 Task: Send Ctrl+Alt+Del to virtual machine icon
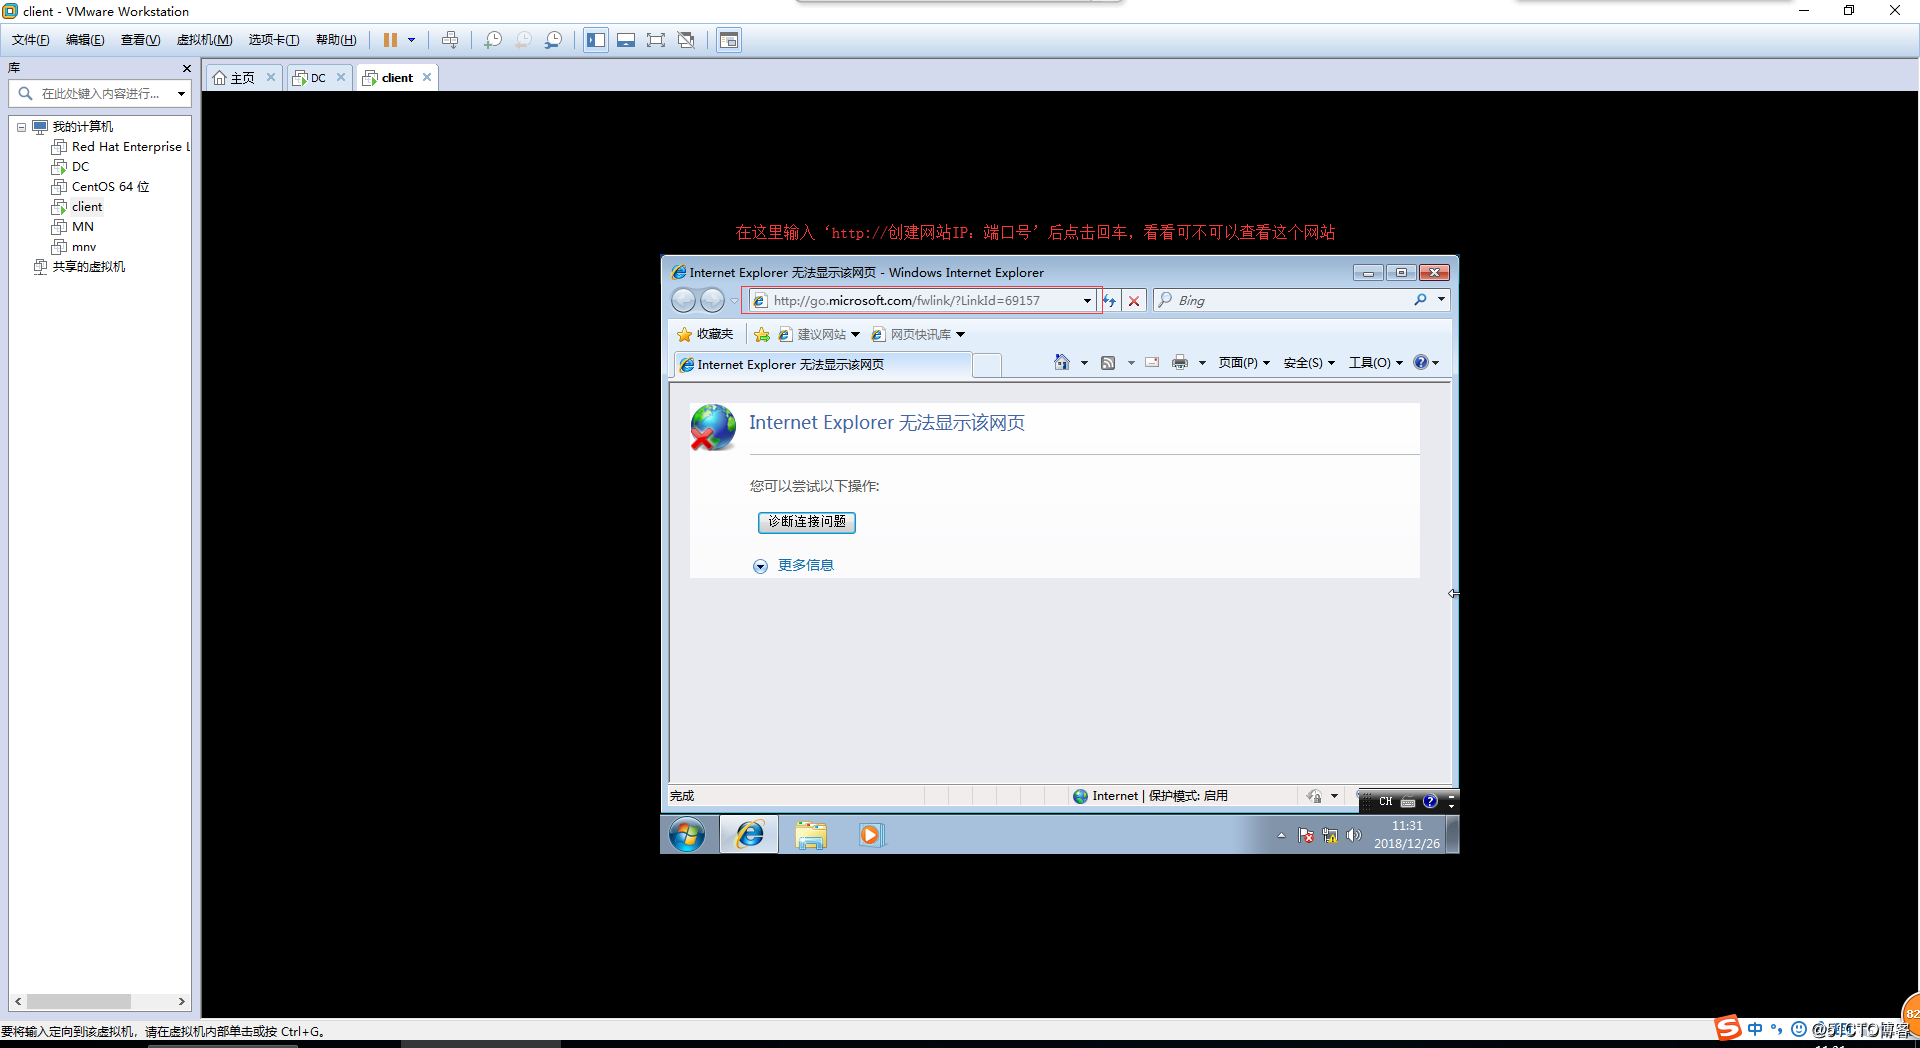pos(450,40)
